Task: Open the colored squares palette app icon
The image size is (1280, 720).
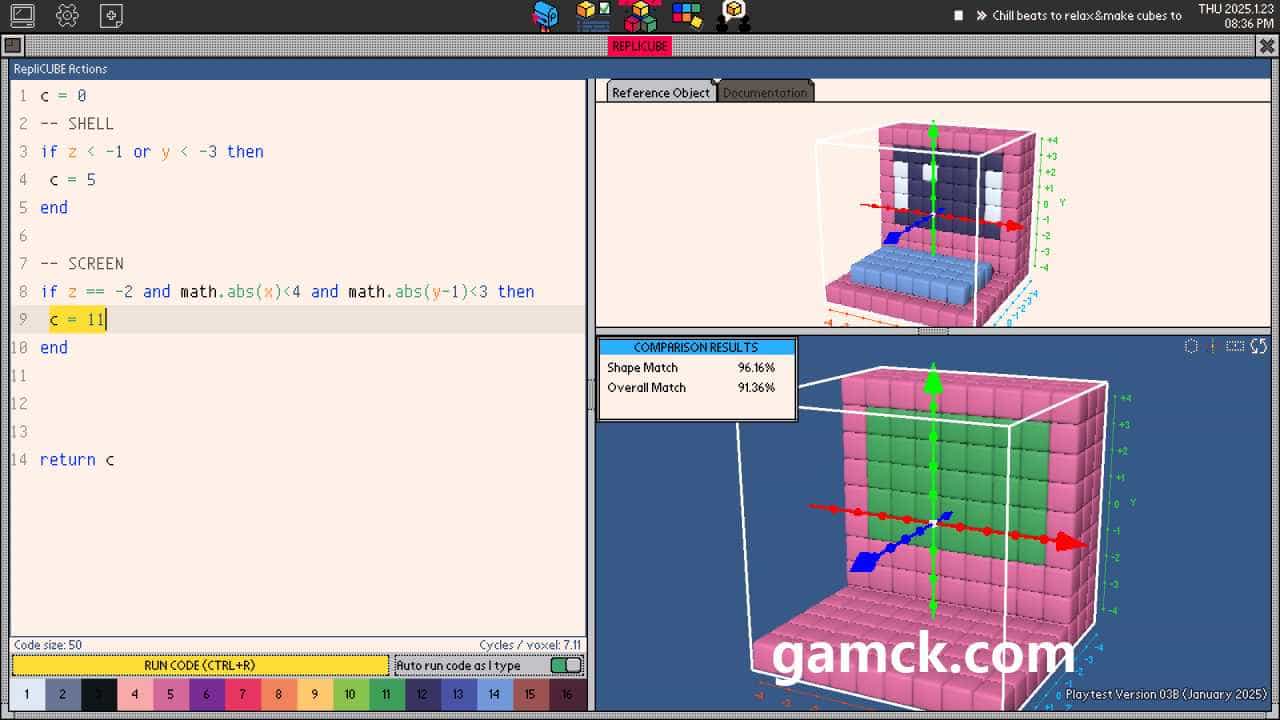Action: click(x=687, y=14)
